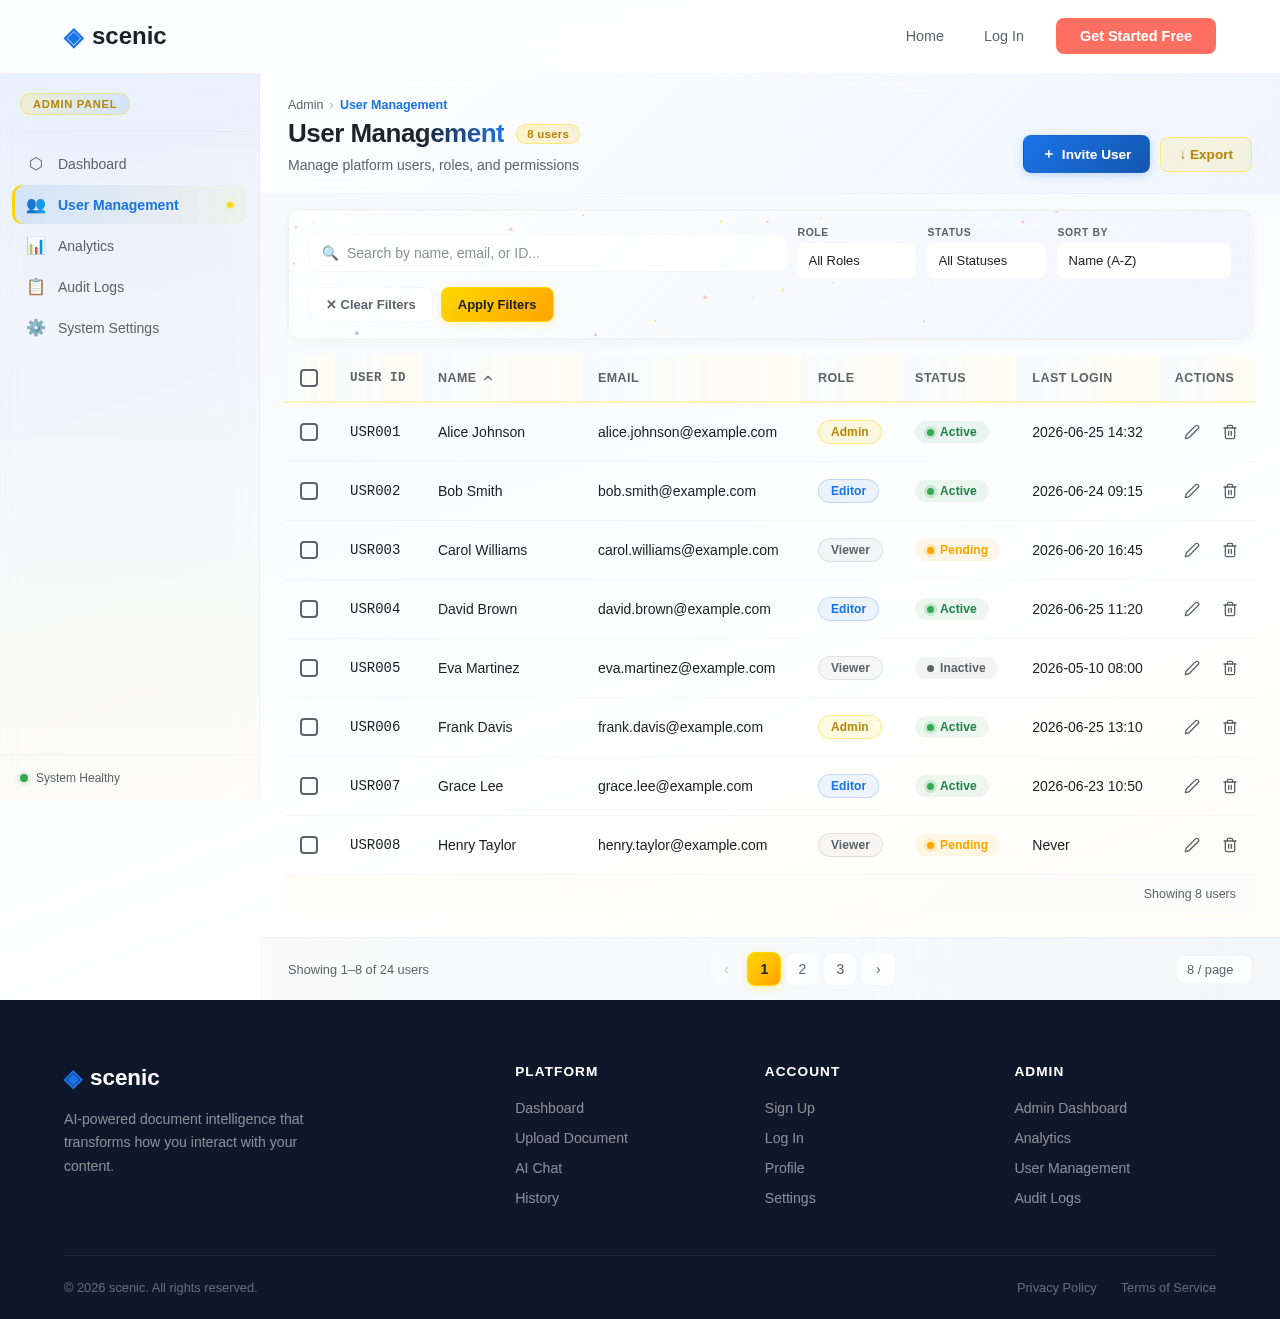Click Log In in the top navigation
Viewport: 1280px width, 1319px height.
click(x=1004, y=36)
